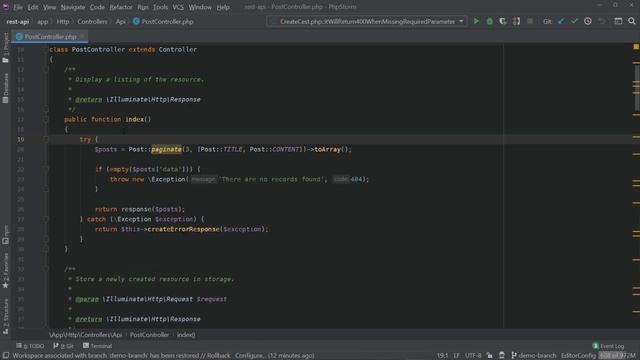
Task: Update project from Git (blue arrow)
Action: [x=561, y=21]
